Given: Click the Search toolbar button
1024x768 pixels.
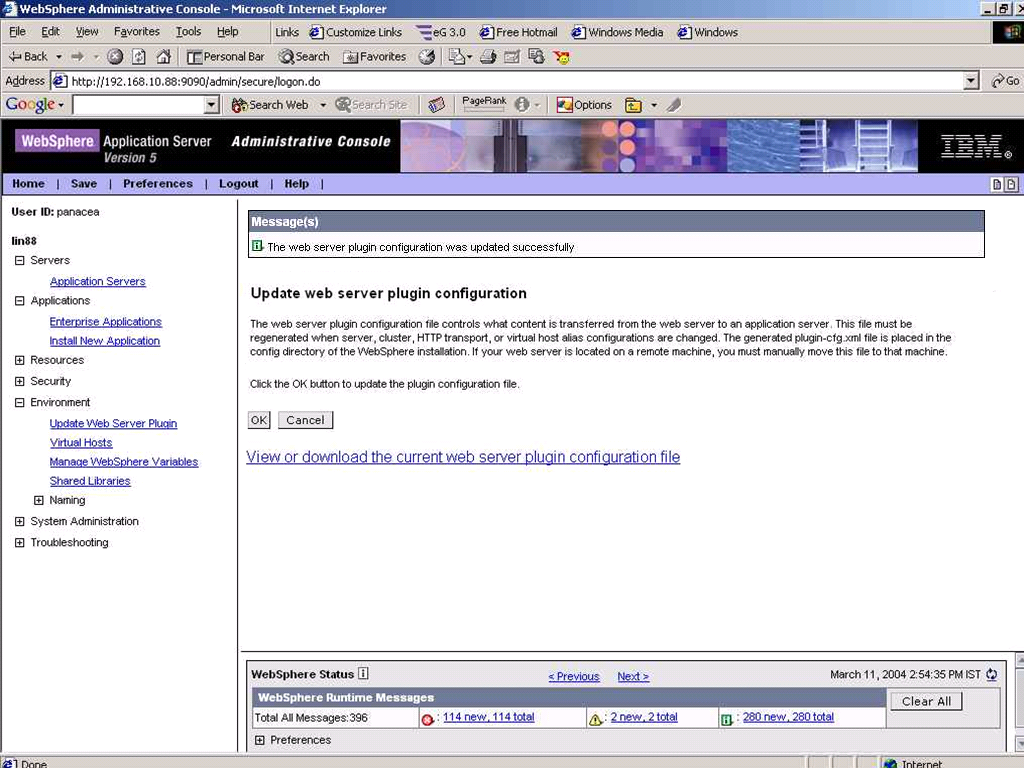Looking at the screenshot, I should click(x=304, y=57).
